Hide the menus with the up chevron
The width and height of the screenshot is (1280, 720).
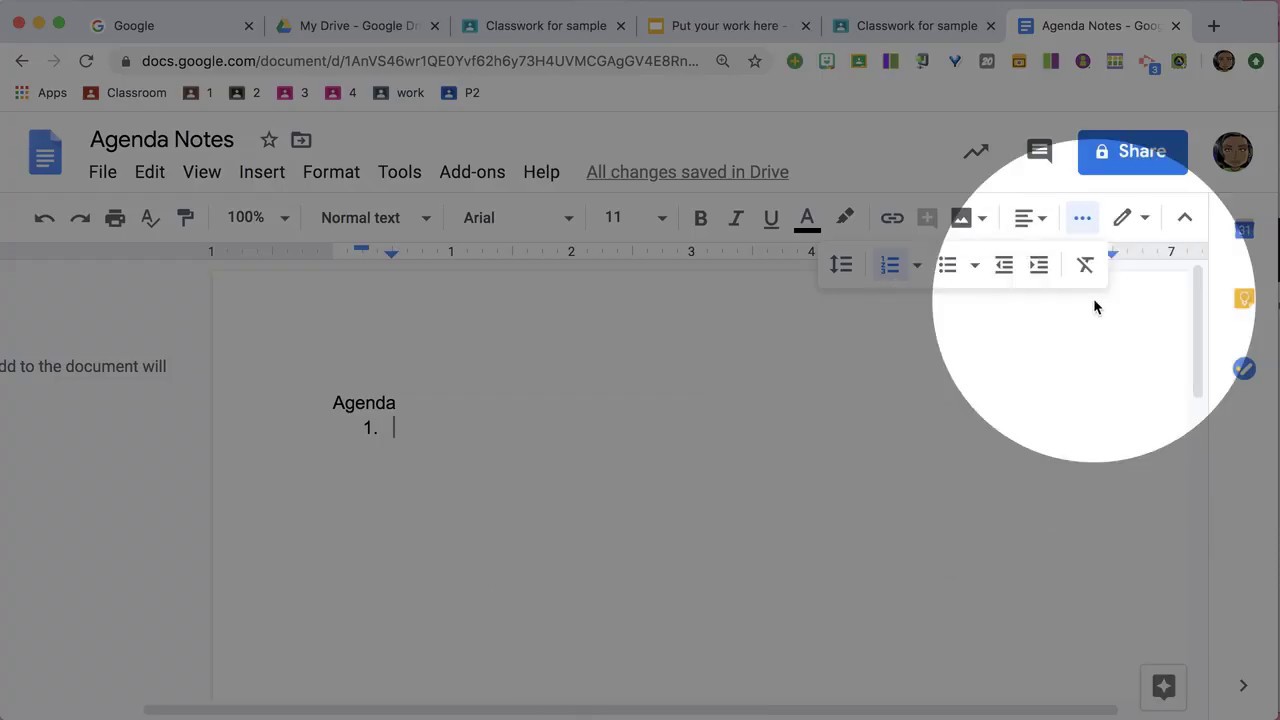(x=1185, y=218)
